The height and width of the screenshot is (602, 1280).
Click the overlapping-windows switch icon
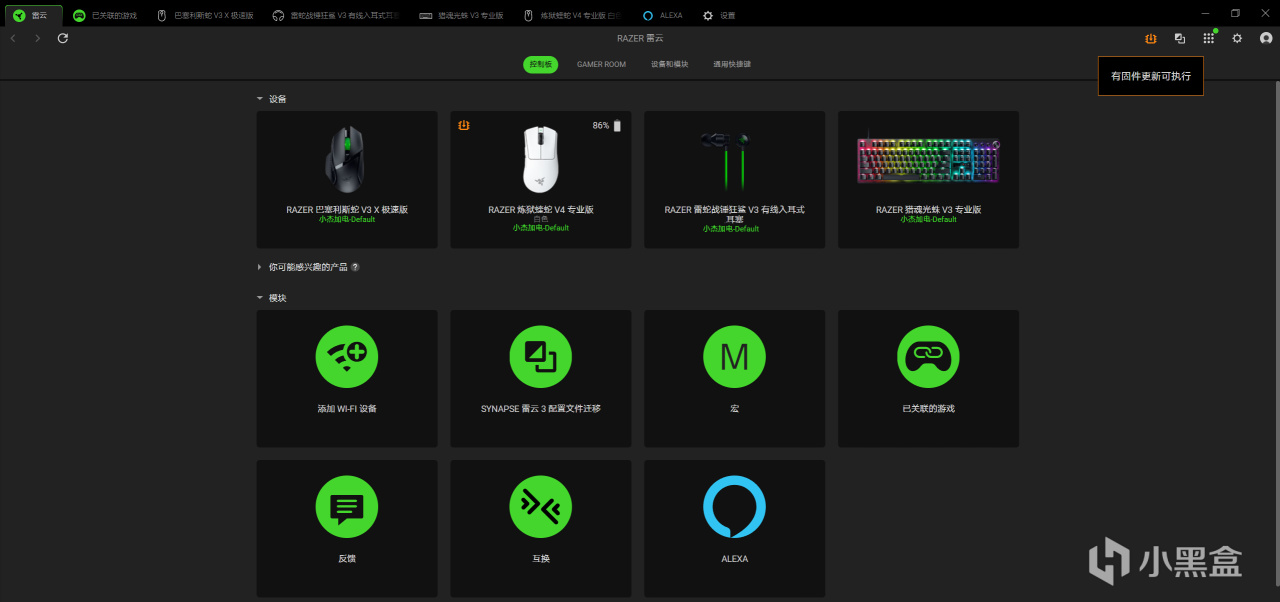1180,38
